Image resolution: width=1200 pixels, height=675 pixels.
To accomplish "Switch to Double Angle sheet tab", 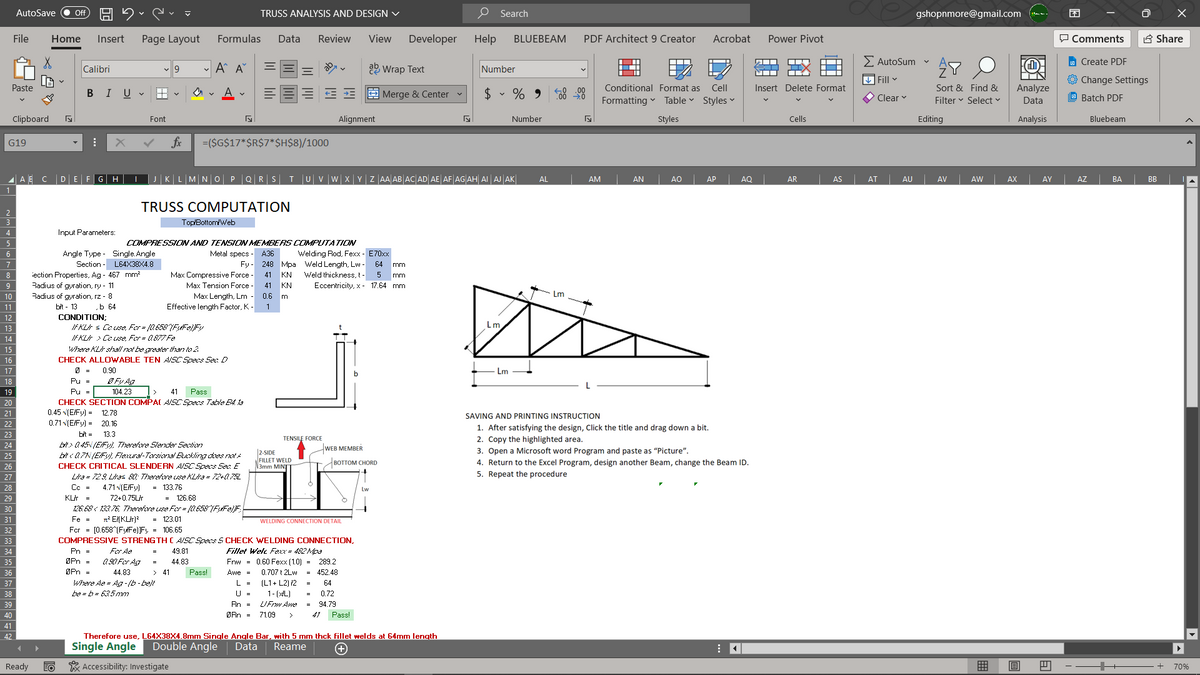I will coord(185,647).
